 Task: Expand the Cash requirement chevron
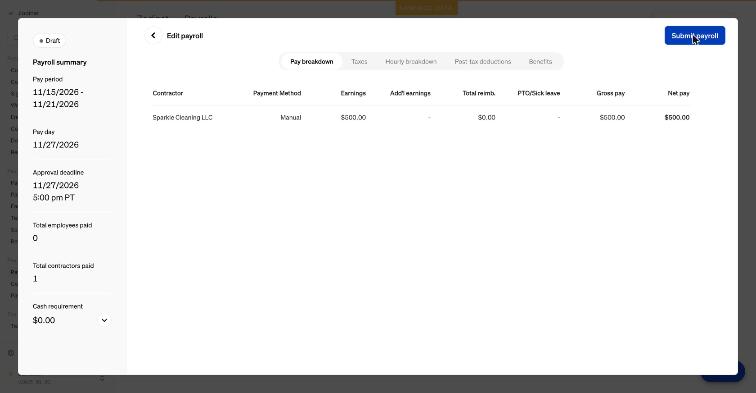(x=104, y=320)
